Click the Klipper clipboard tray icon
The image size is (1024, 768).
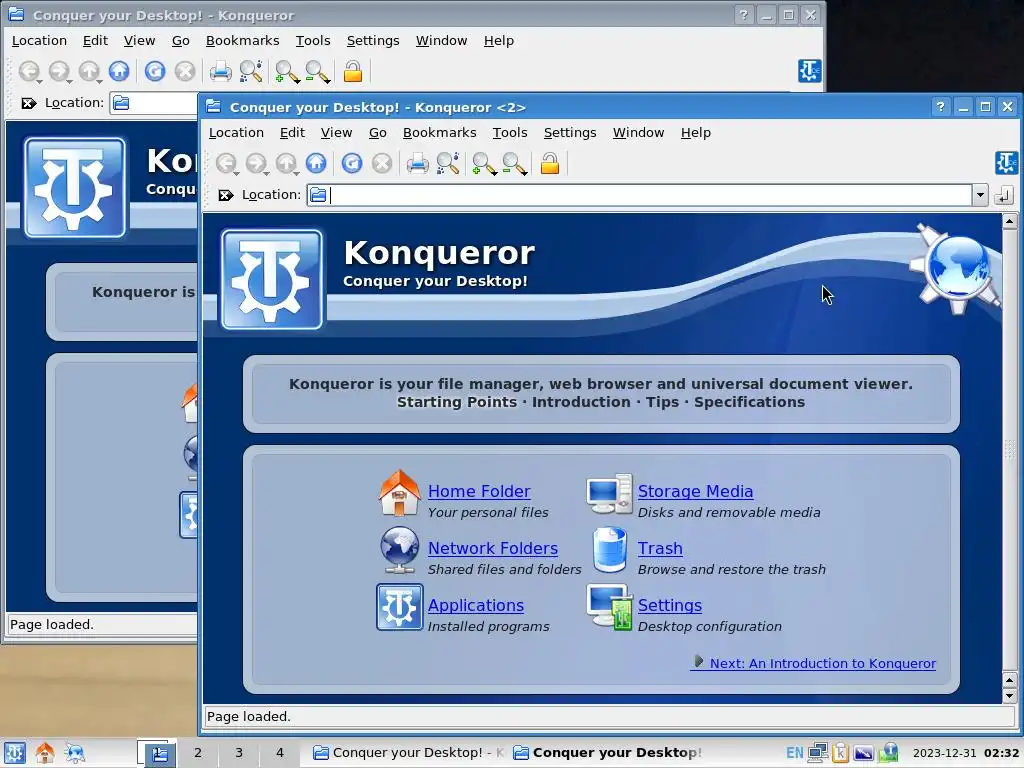(840, 753)
